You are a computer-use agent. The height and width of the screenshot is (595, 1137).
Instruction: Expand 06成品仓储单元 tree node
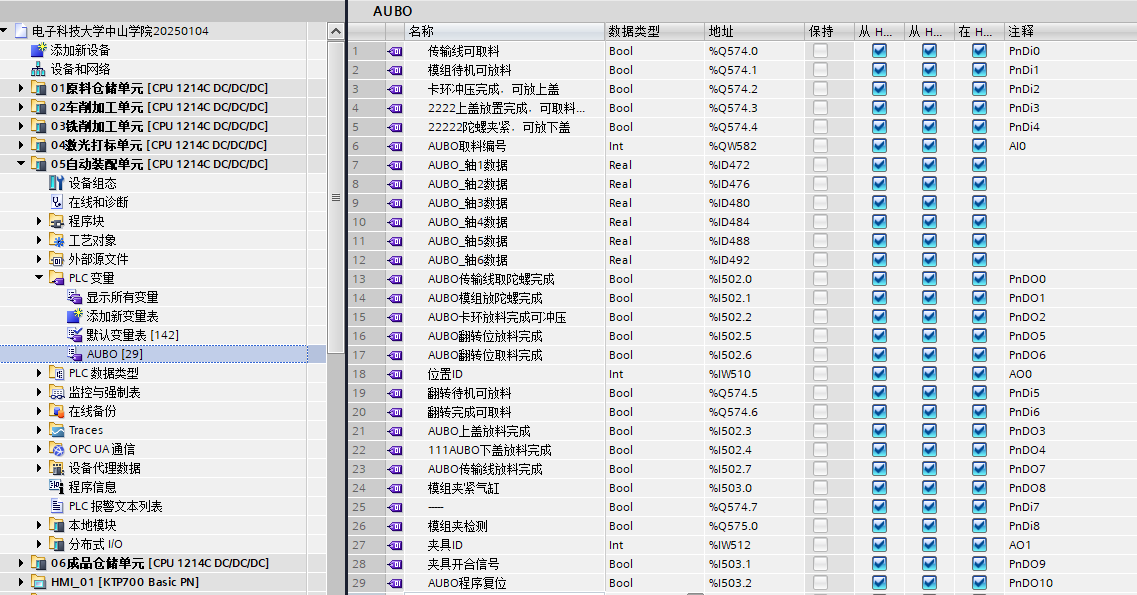coord(20,563)
